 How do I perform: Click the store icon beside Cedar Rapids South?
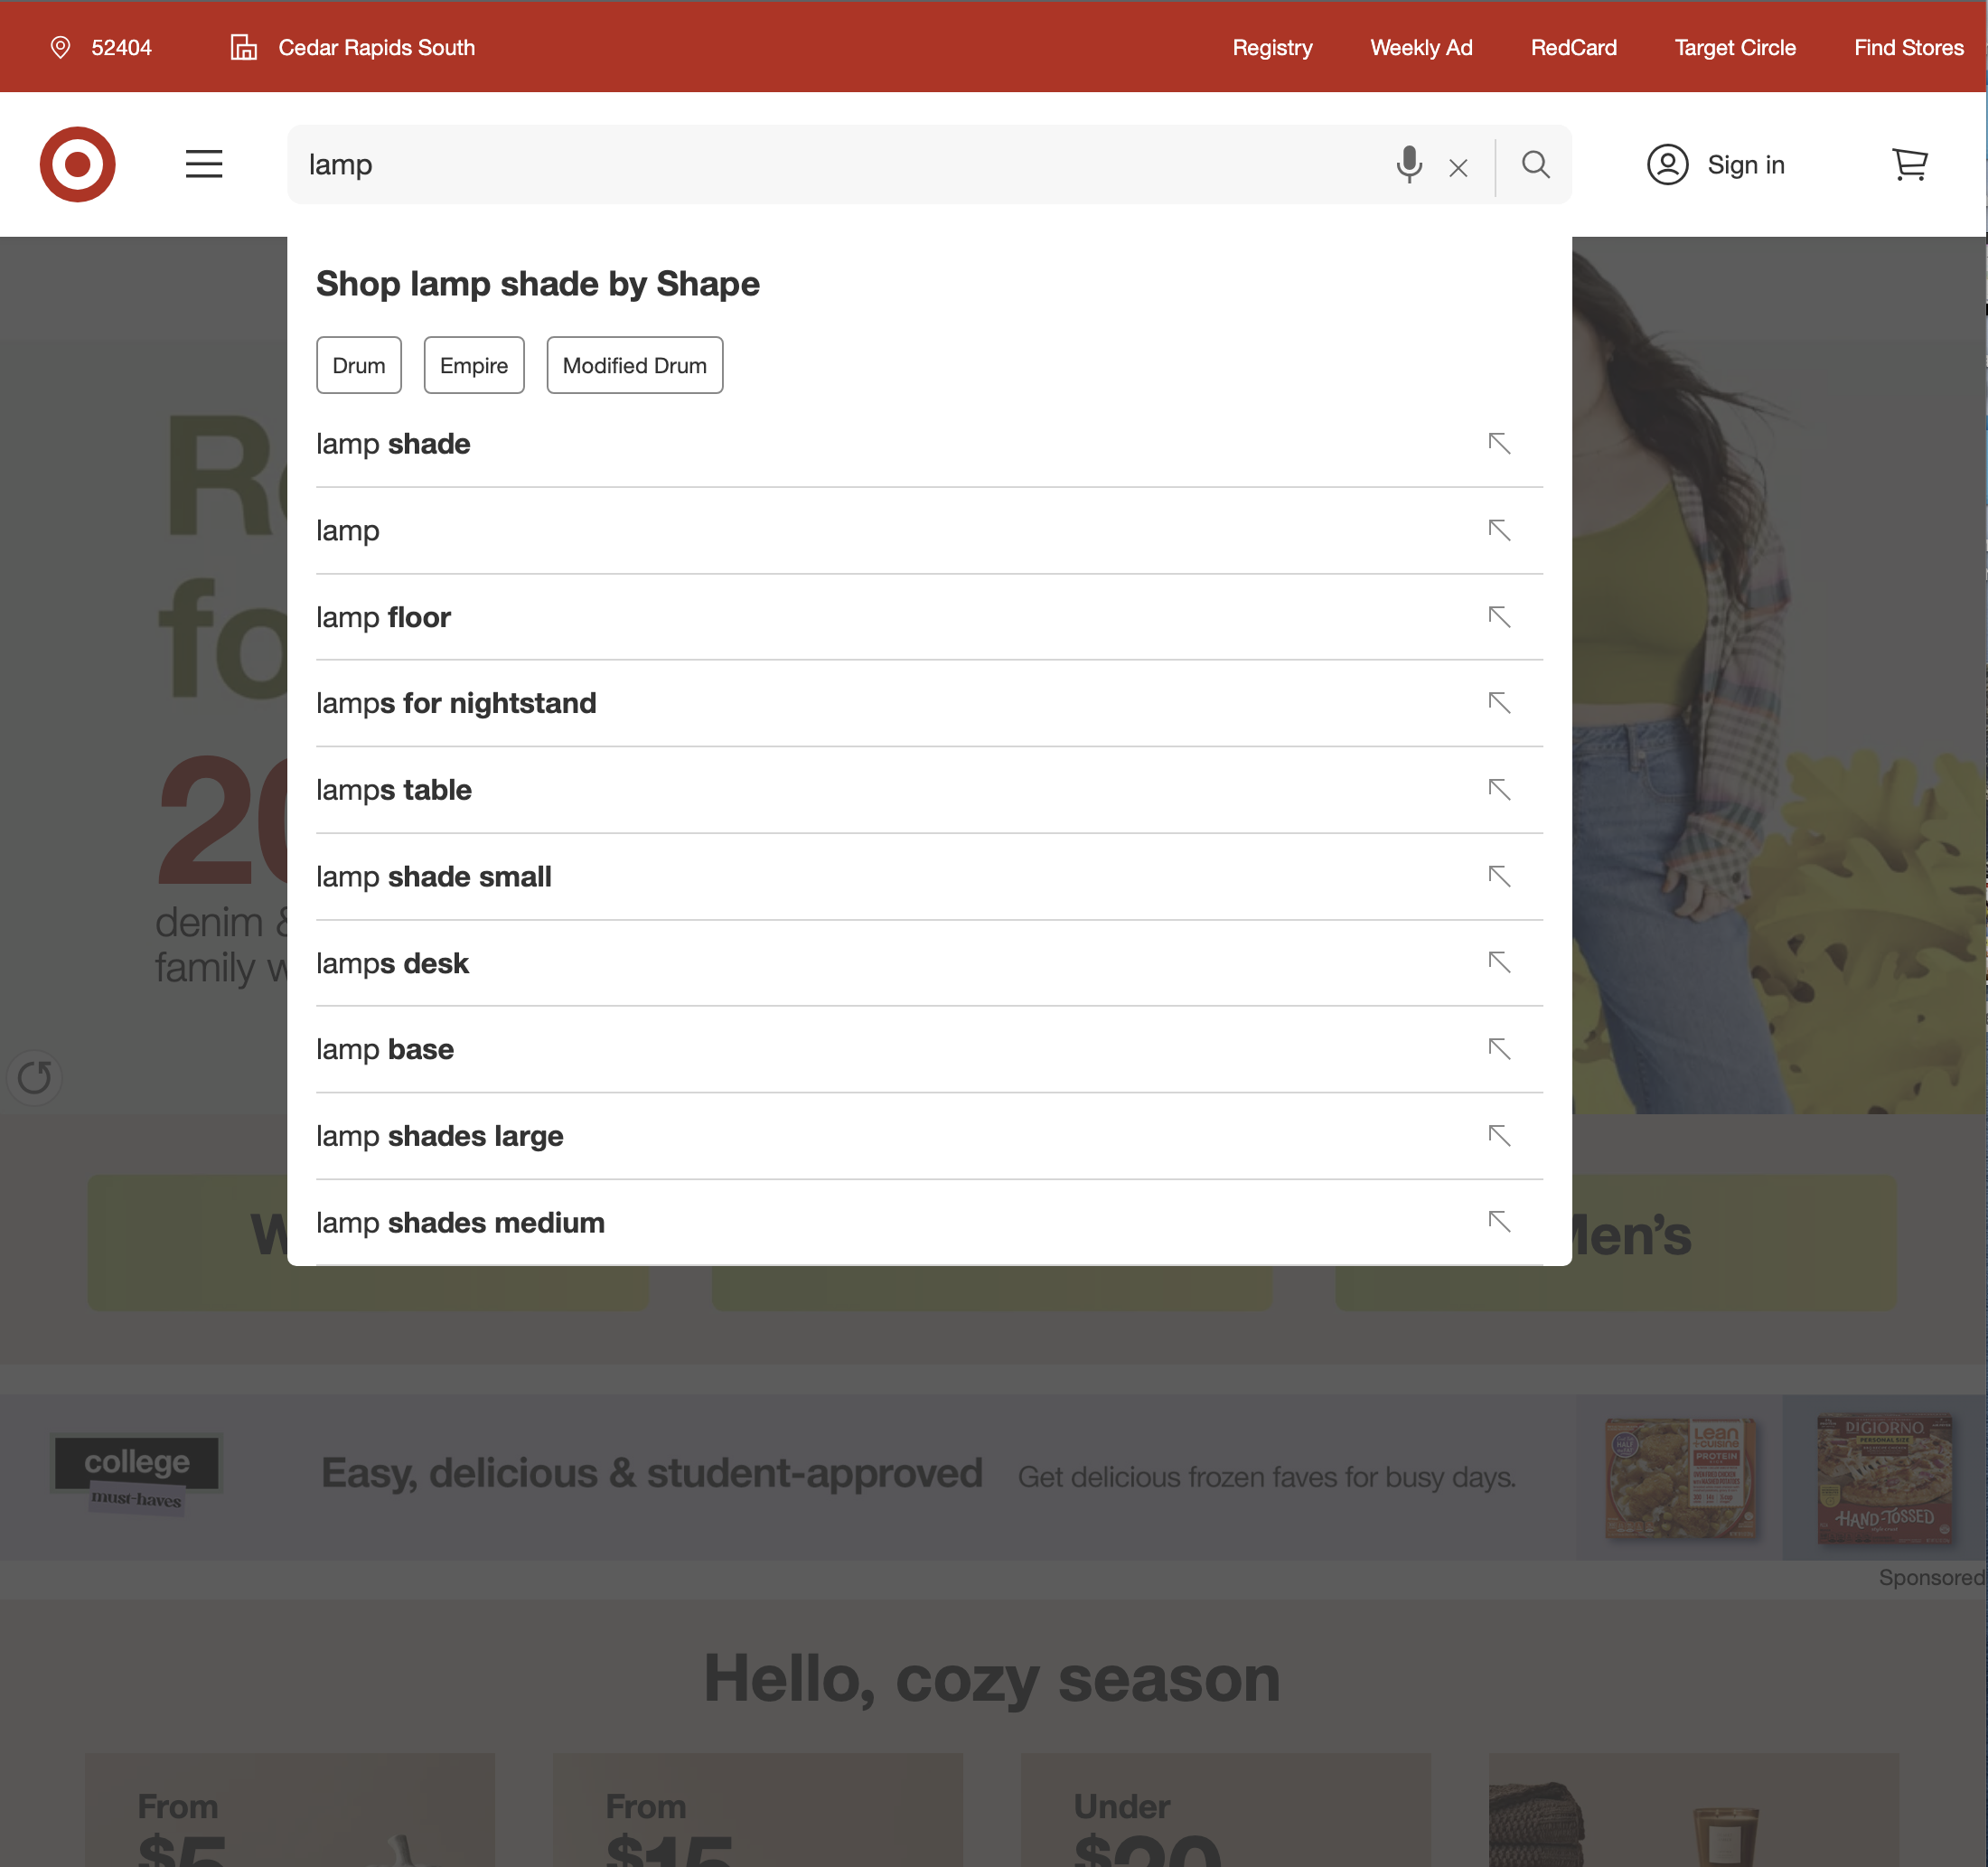coord(243,46)
